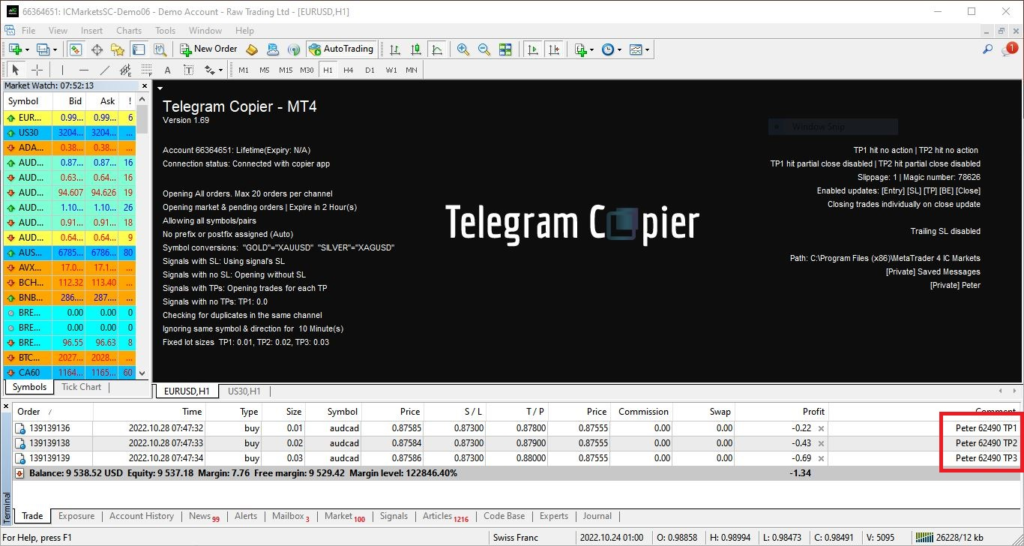Enable the H1 timeframe button
The width and height of the screenshot is (1024, 546).
328,70
